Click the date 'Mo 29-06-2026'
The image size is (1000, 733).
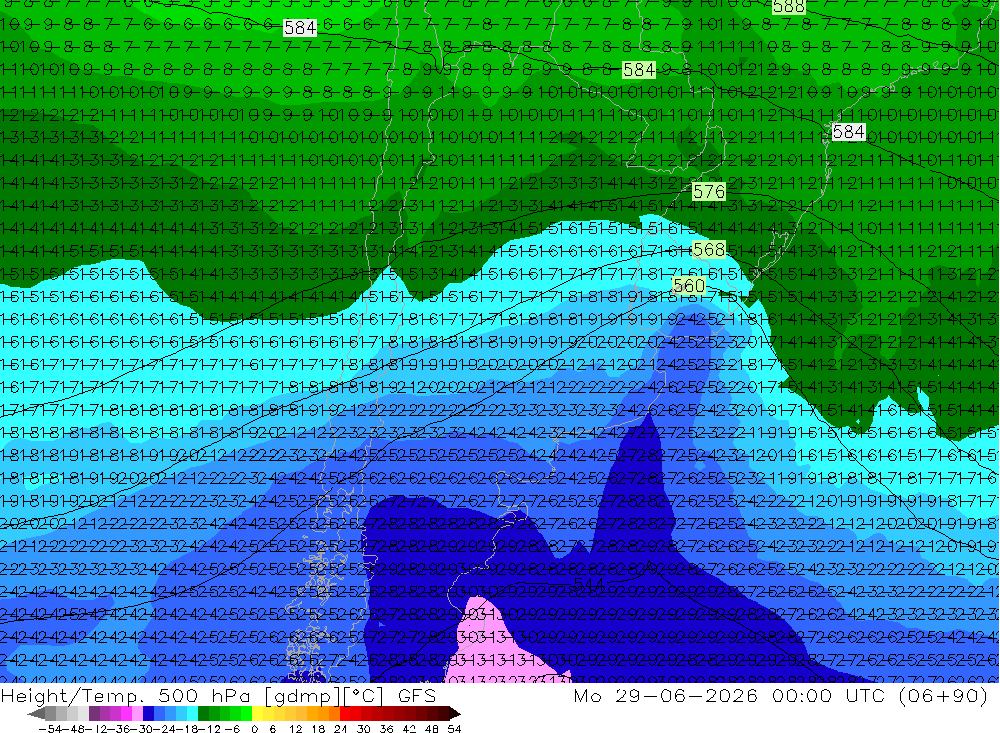pyautogui.click(x=665, y=695)
